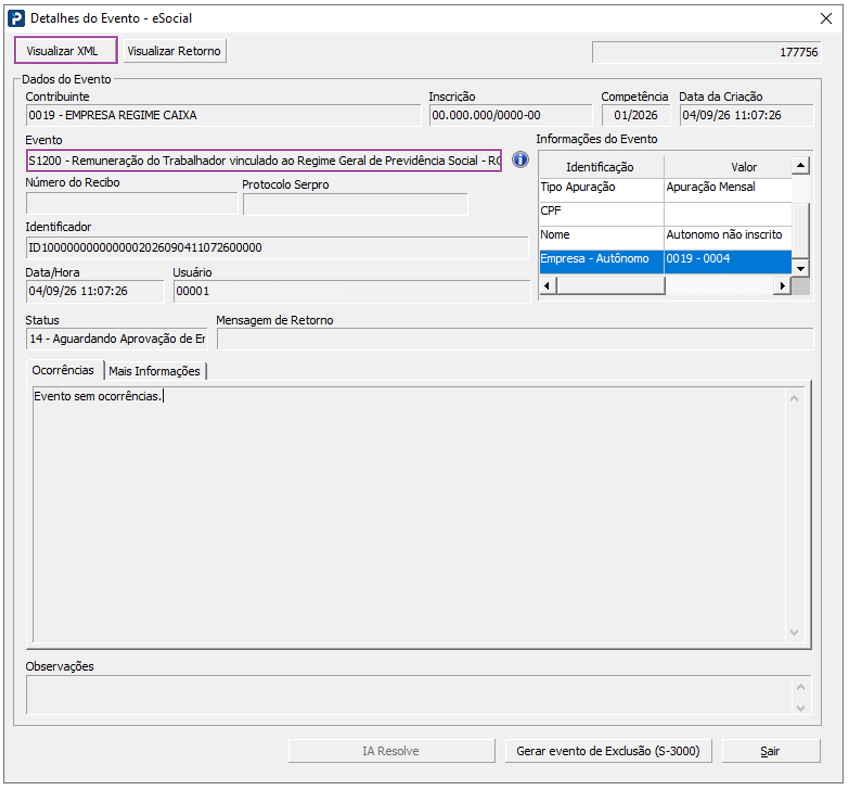Click the Sair button
This screenshot has width=849, height=787.
[x=770, y=751]
